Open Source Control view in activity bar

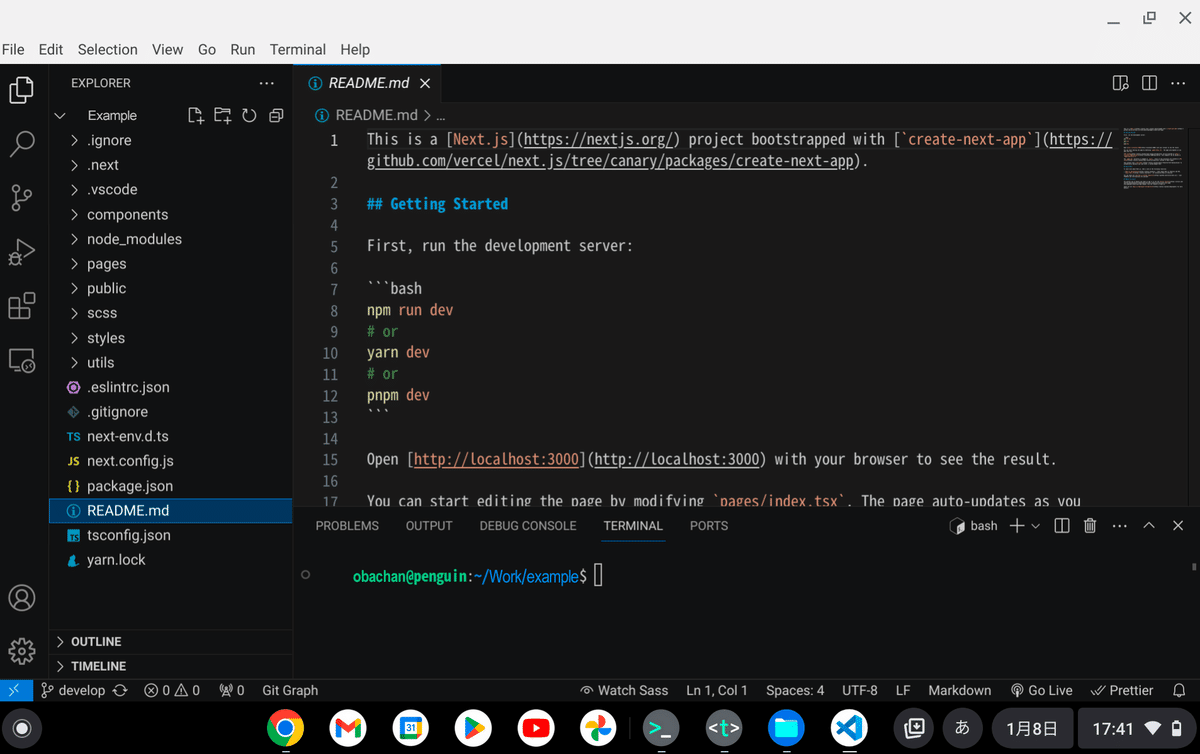pos(22,197)
